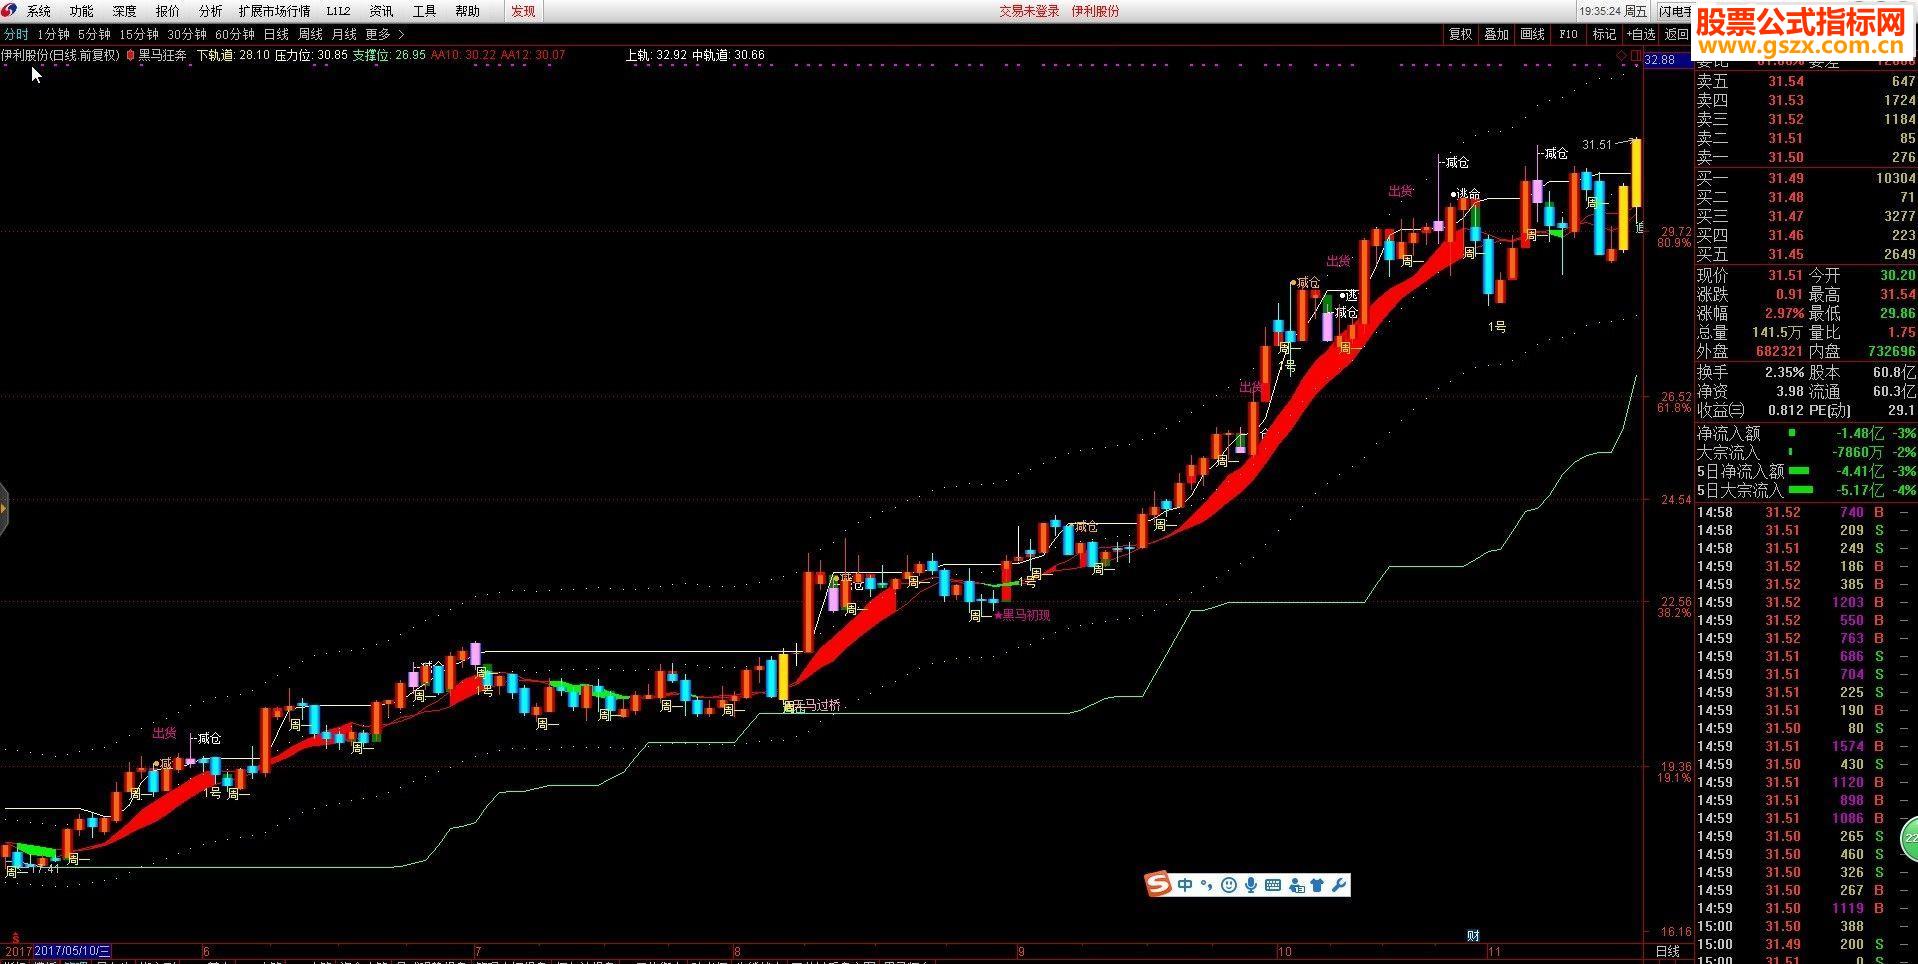Click the 净流入额 -1.48亿 row
1918x964 pixels.
[1806, 433]
